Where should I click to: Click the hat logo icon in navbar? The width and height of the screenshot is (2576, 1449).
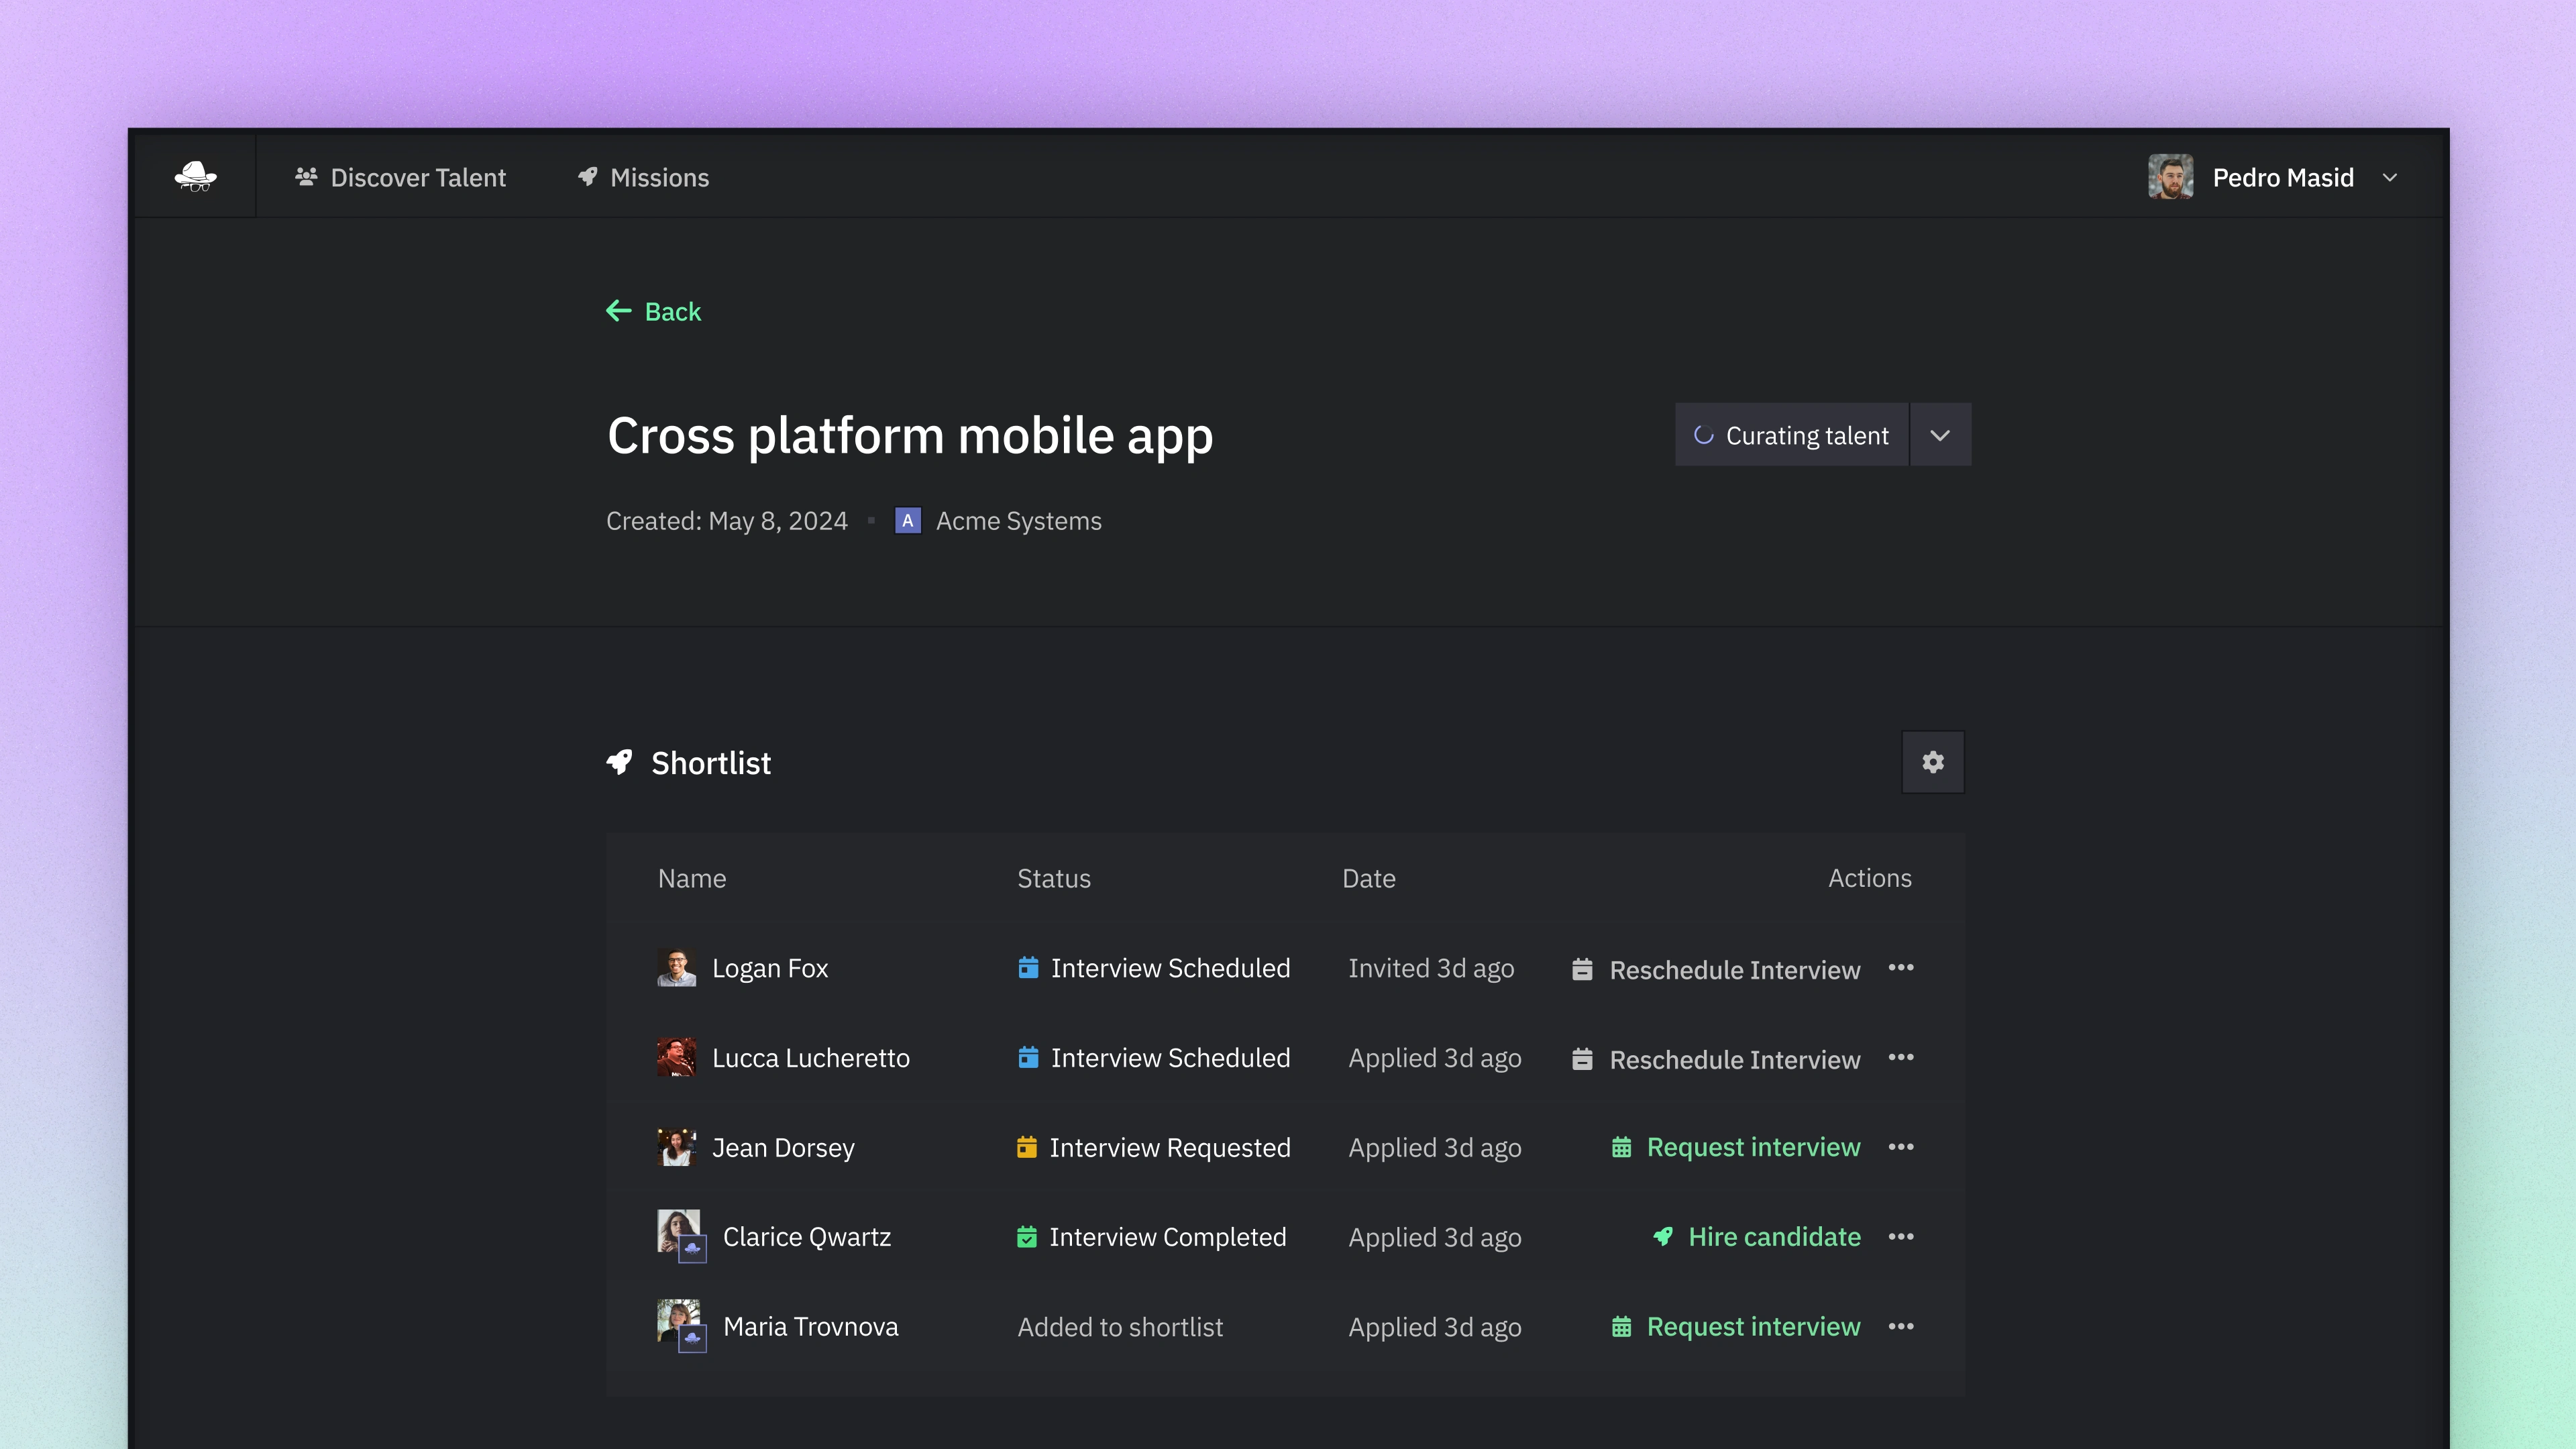[195, 177]
